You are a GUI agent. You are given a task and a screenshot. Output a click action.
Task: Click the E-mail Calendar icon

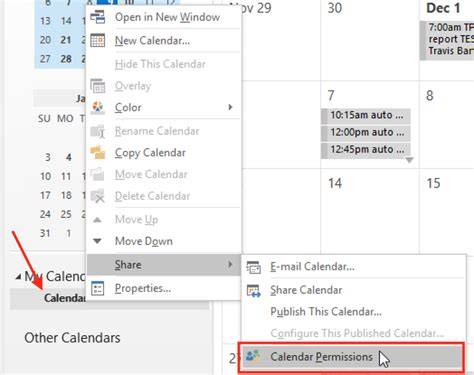254,267
